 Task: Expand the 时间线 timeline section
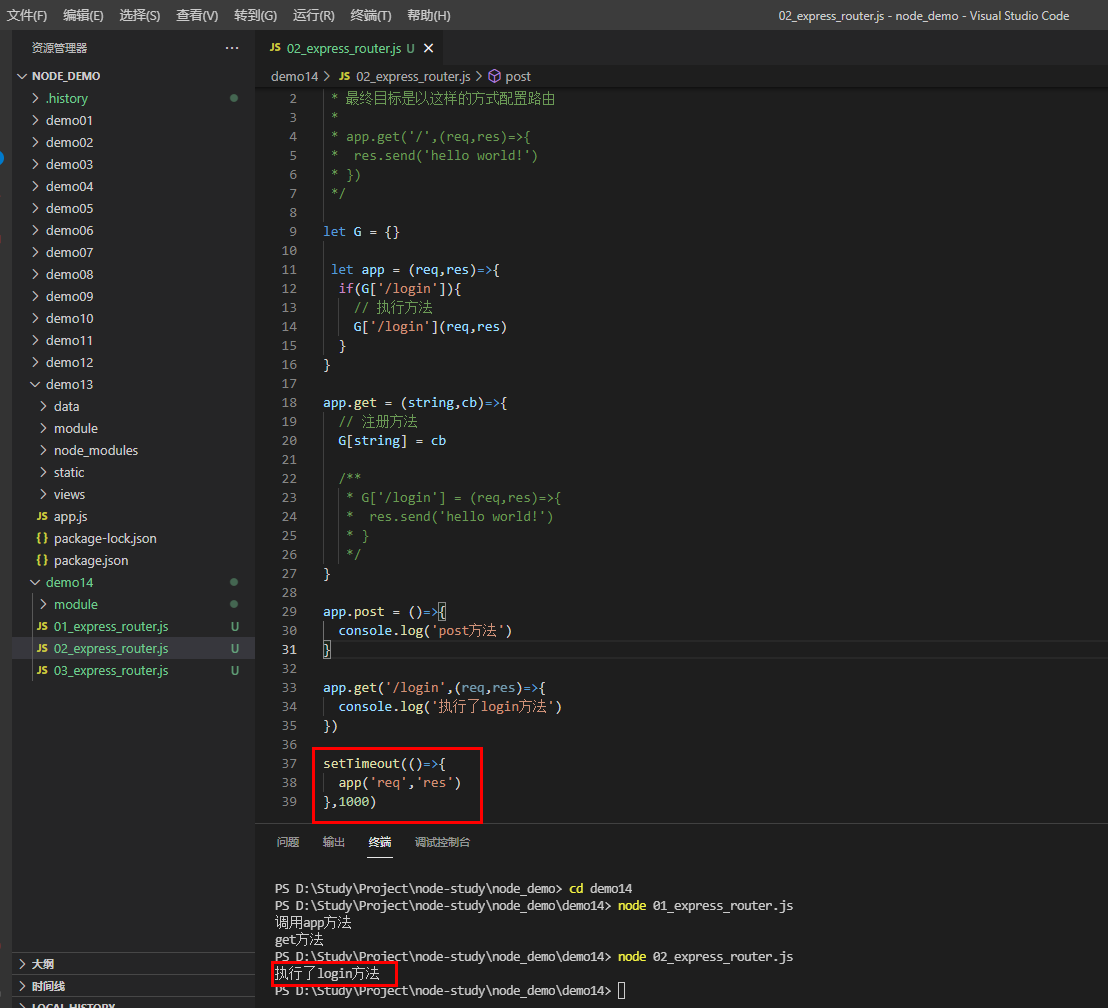(x=134, y=986)
